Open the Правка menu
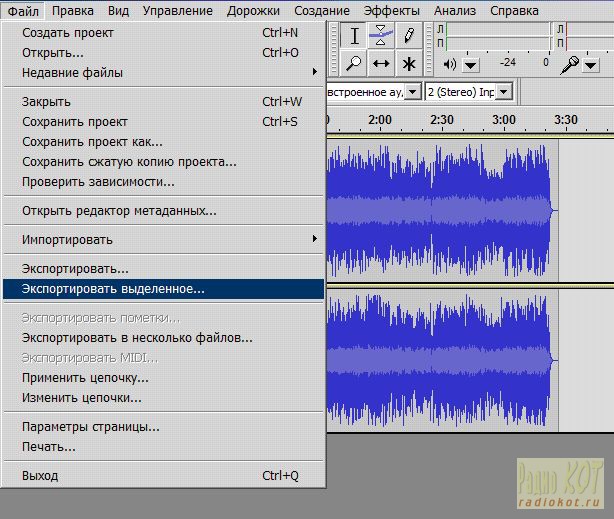 73,11
